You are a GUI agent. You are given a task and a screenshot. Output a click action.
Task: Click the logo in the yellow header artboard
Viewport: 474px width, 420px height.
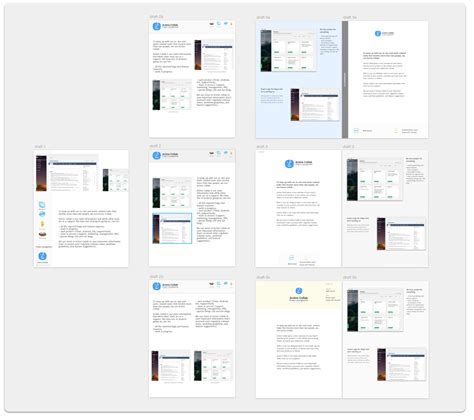tap(299, 295)
